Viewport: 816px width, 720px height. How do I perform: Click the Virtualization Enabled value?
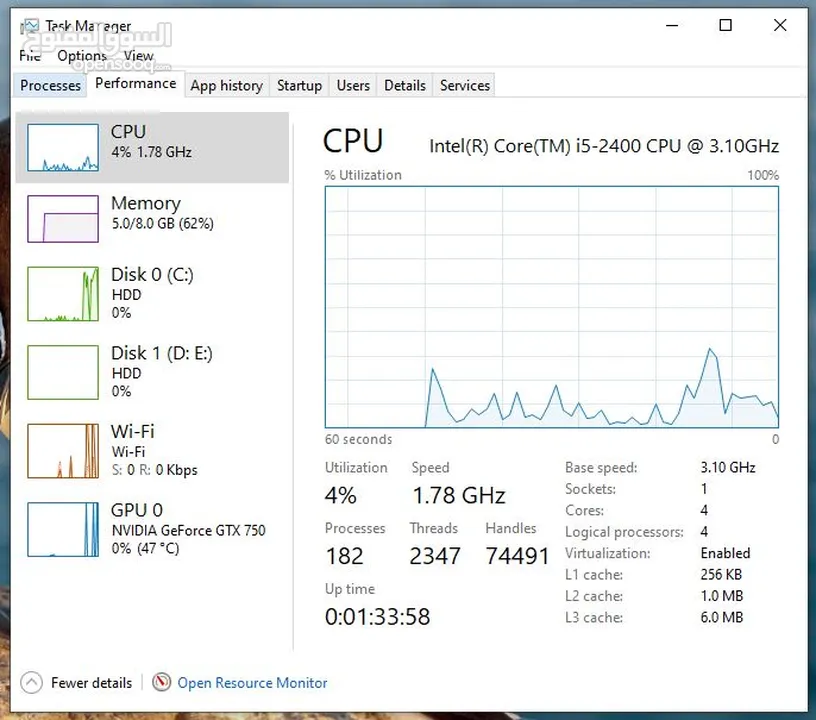(x=725, y=553)
